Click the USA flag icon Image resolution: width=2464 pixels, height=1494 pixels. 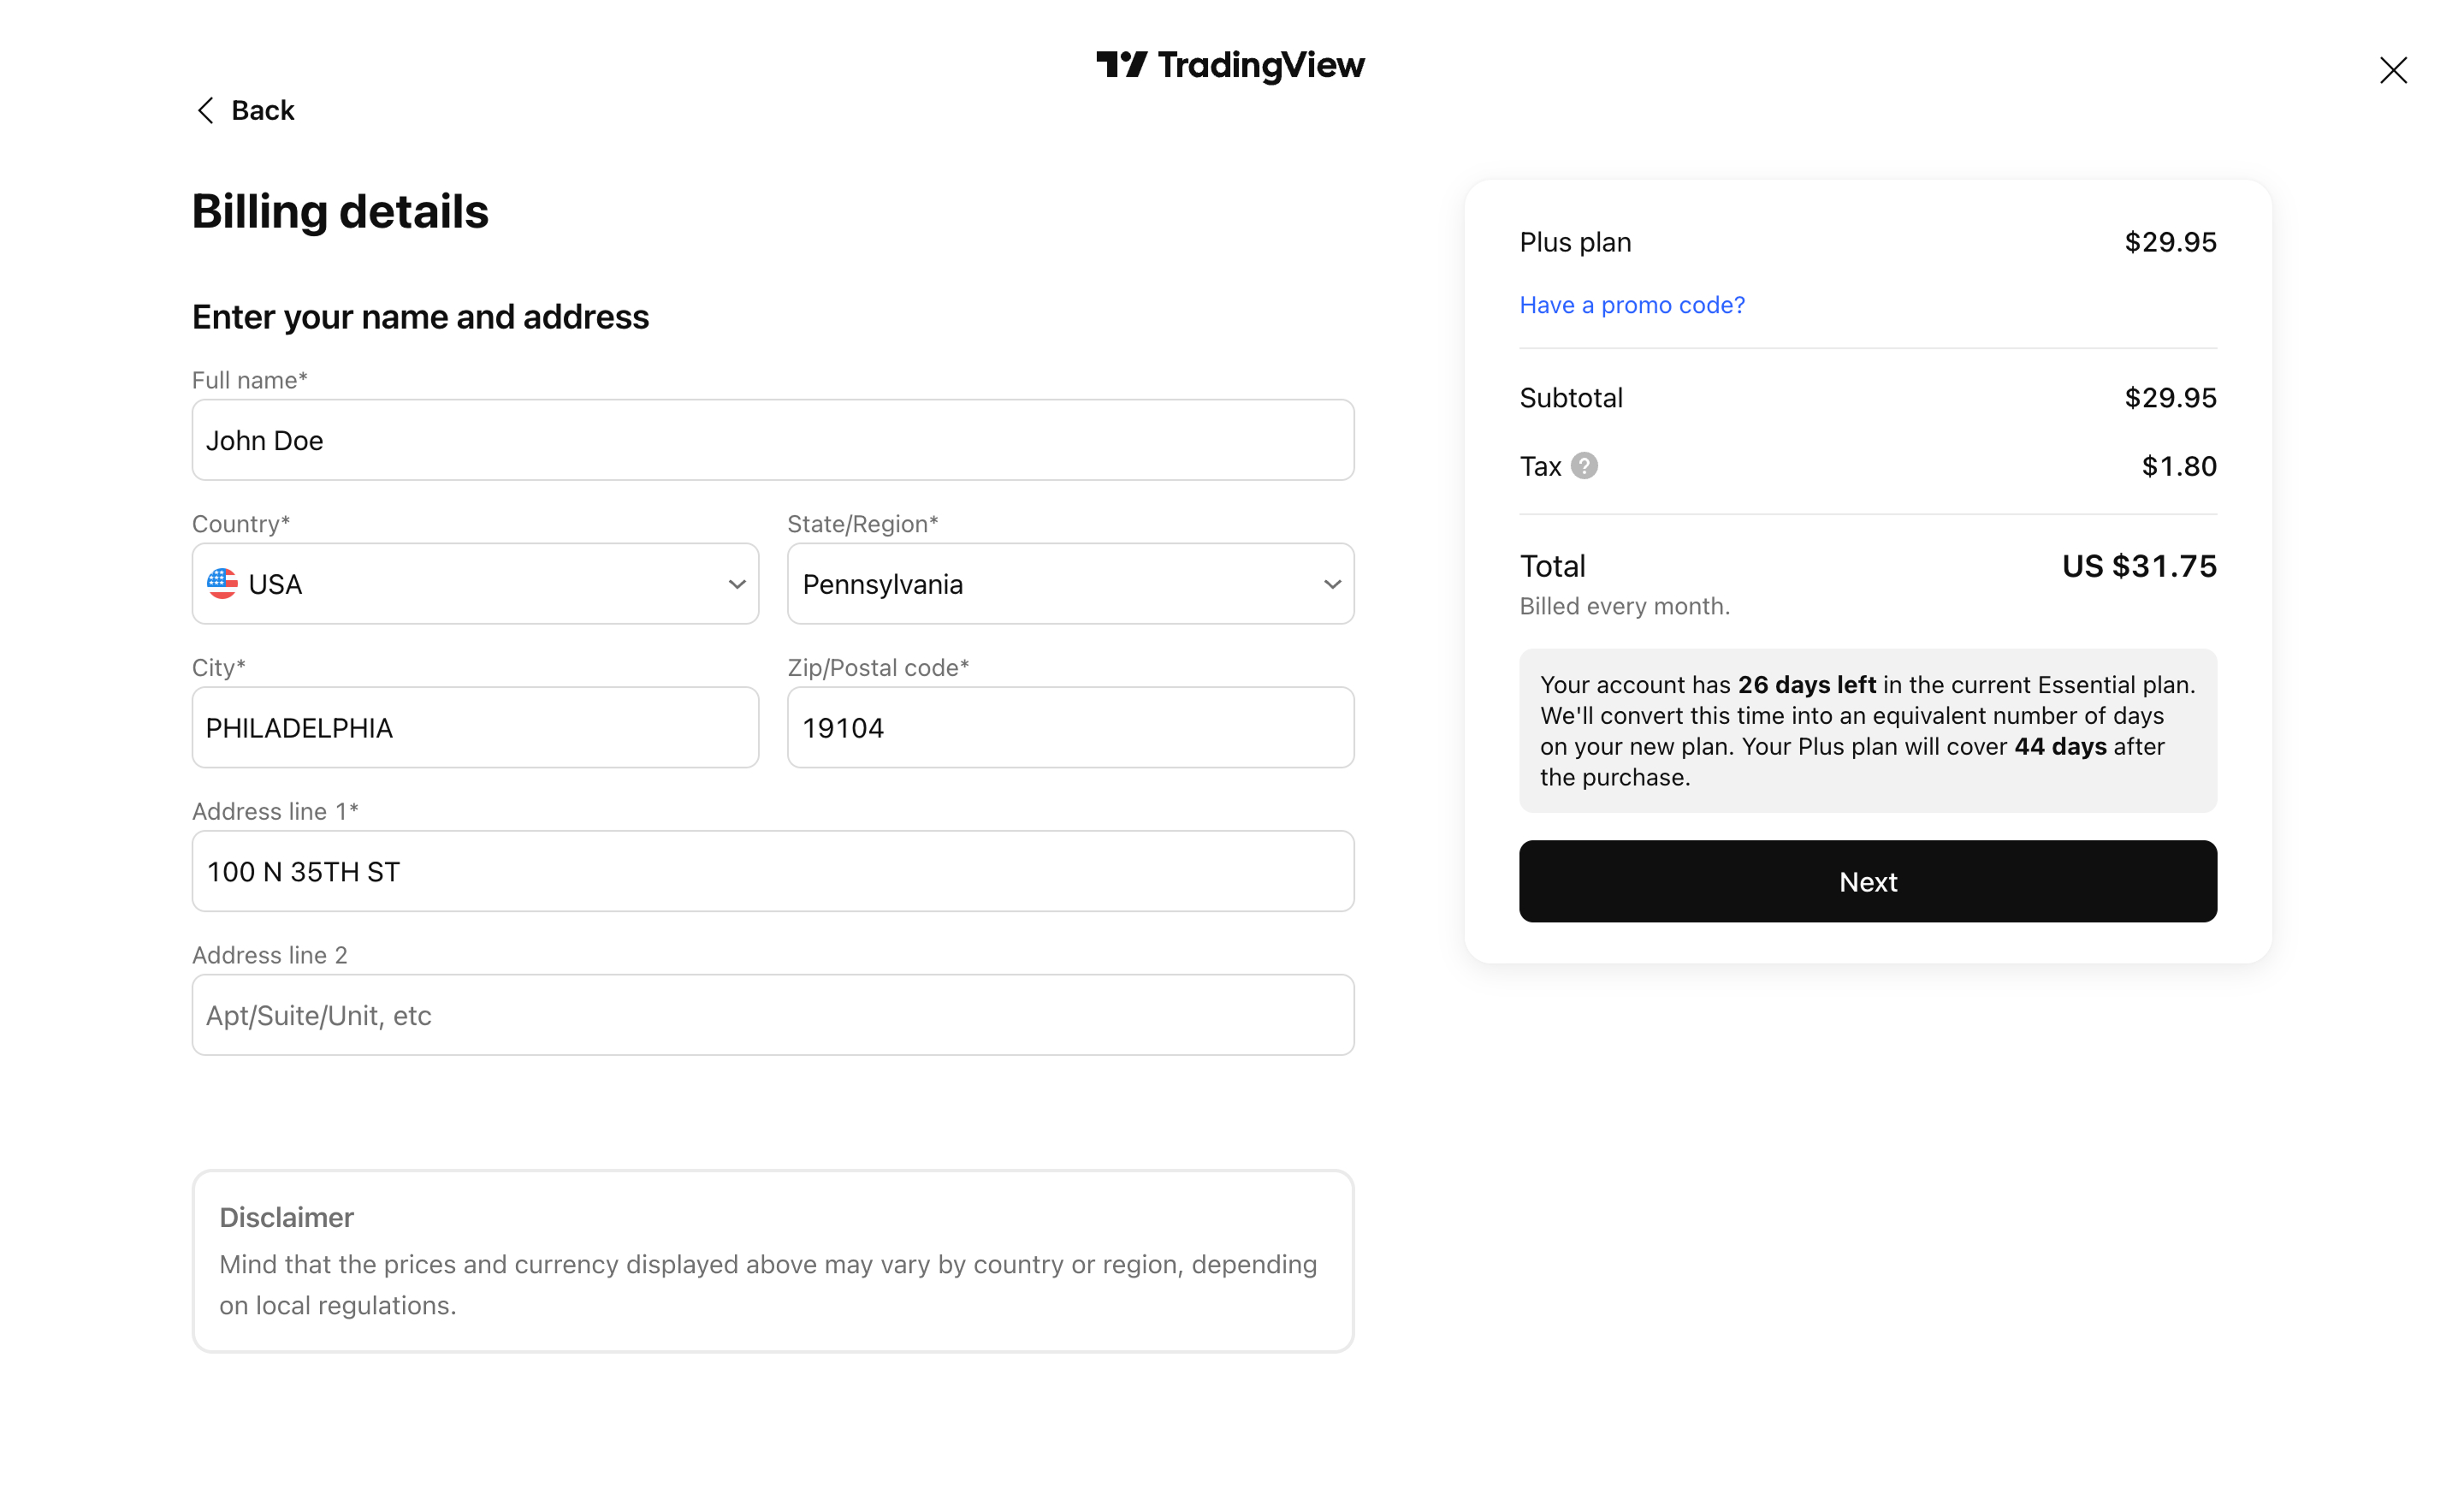(x=222, y=584)
